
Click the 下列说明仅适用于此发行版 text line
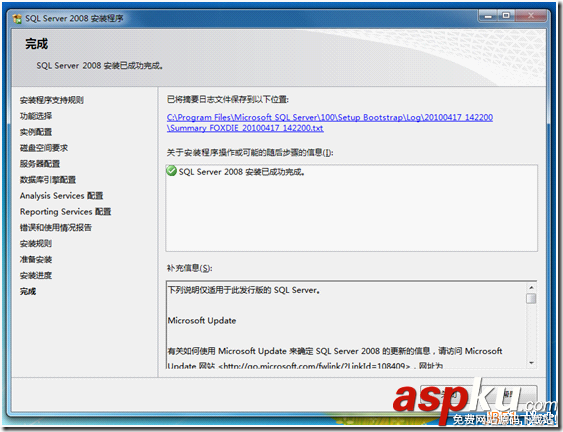click(244, 290)
